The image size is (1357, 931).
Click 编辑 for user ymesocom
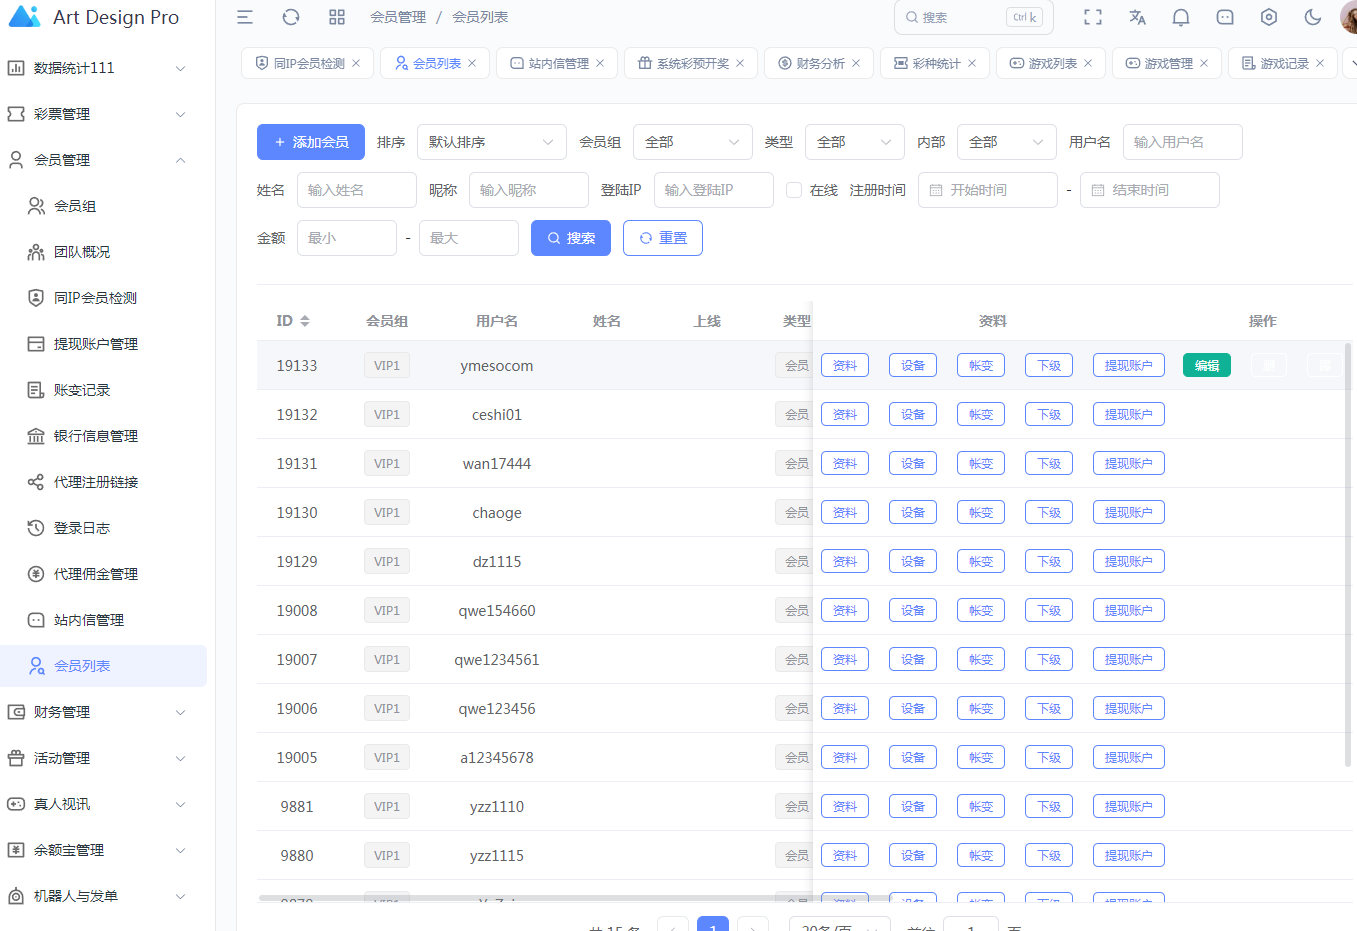tap(1206, 366)
